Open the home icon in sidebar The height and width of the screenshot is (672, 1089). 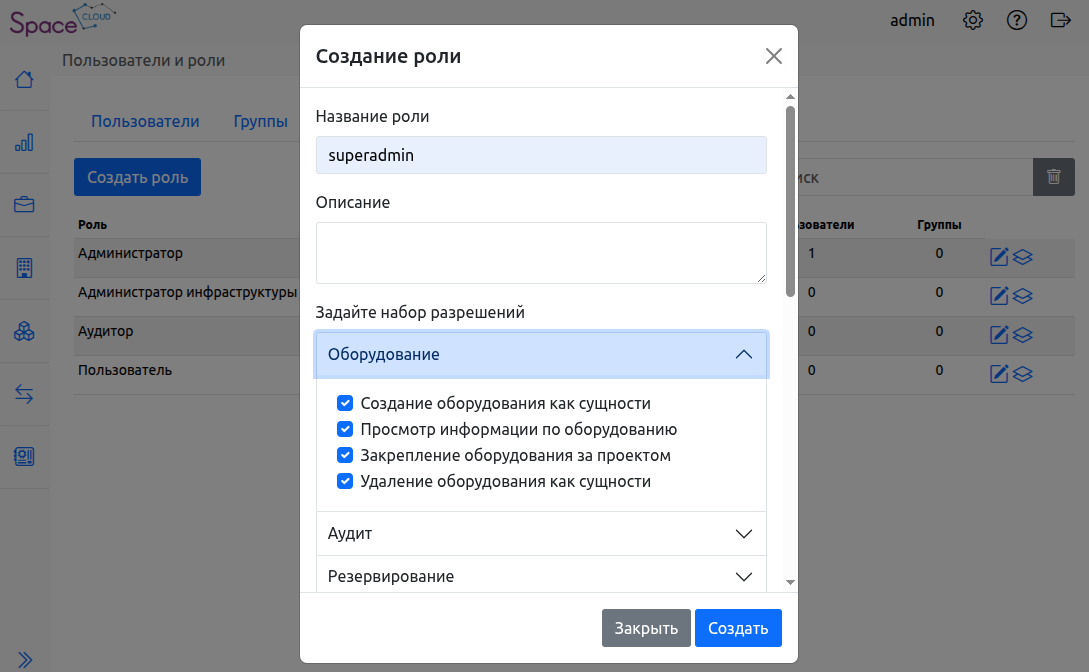pyautogui.click(x=24, y=79)
